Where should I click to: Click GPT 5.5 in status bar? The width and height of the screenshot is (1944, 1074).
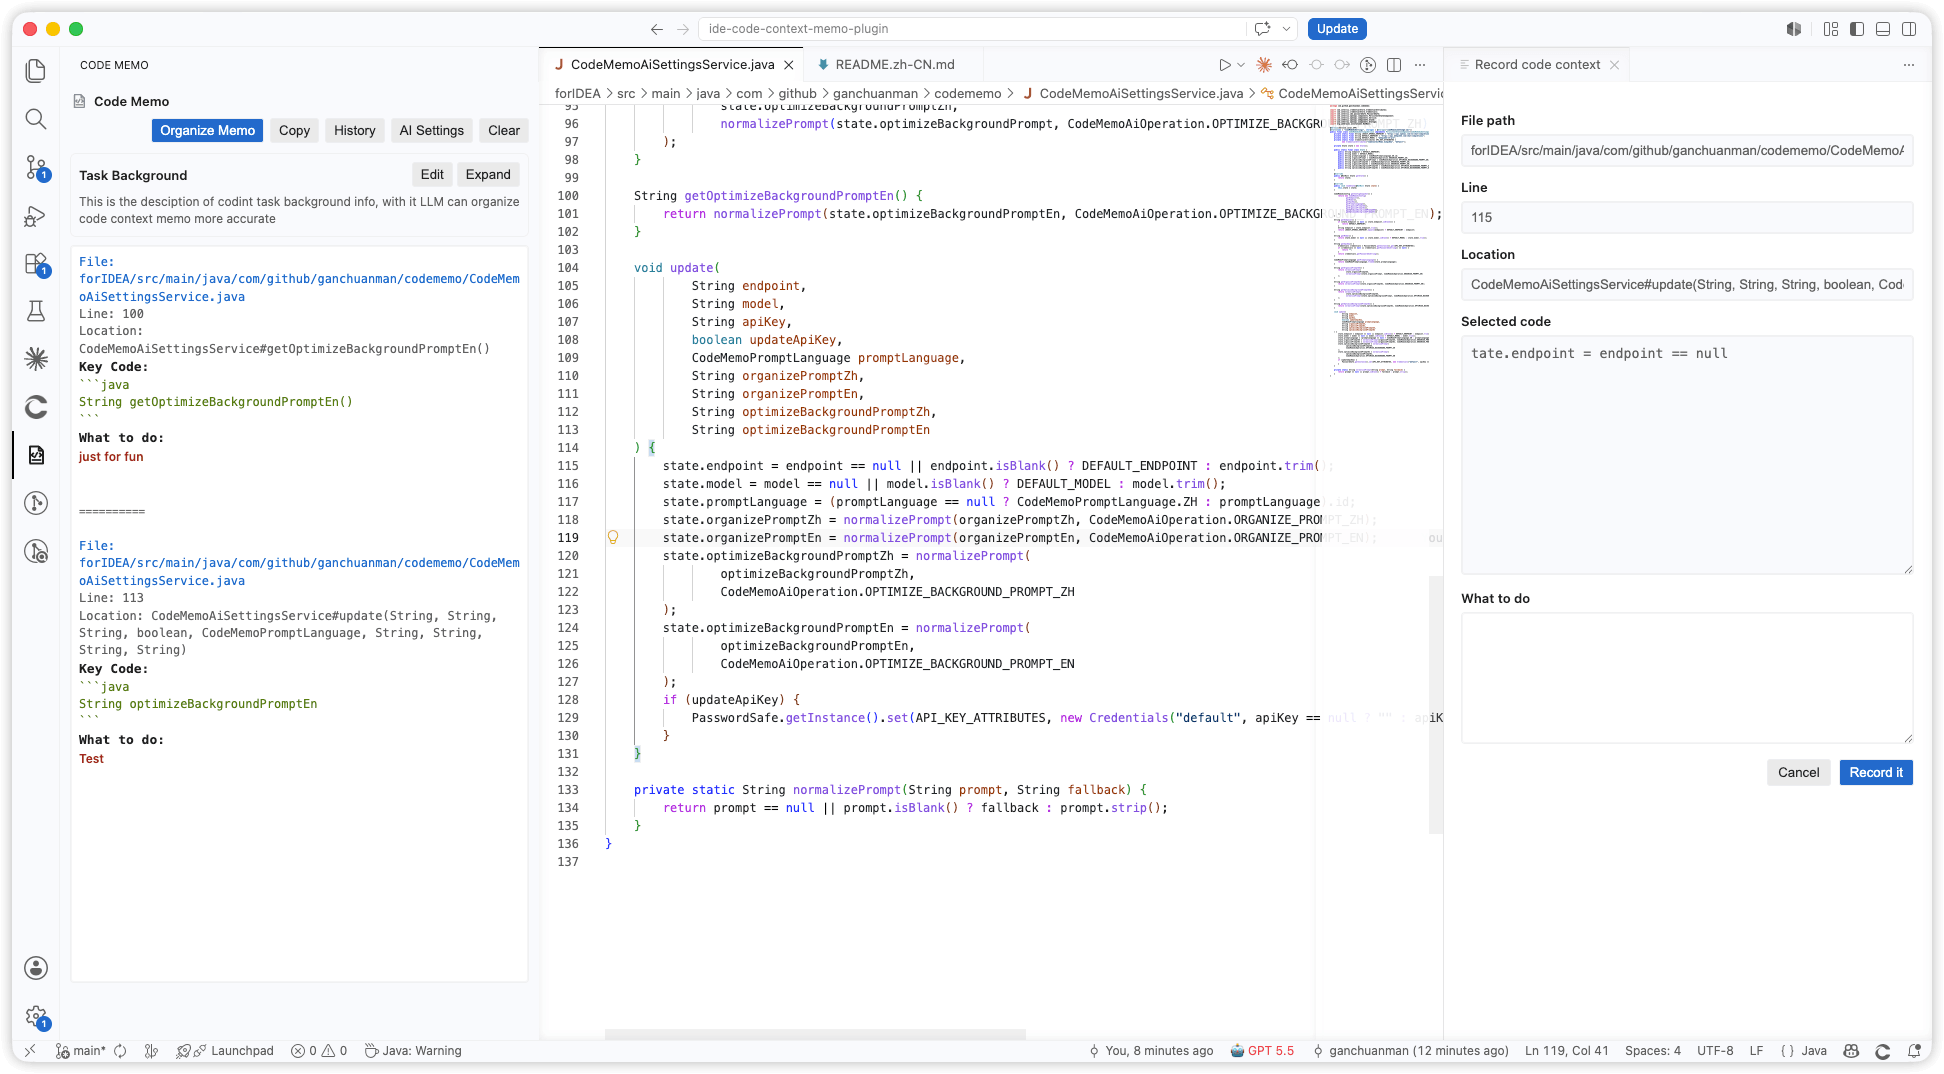[1262, 1051]
